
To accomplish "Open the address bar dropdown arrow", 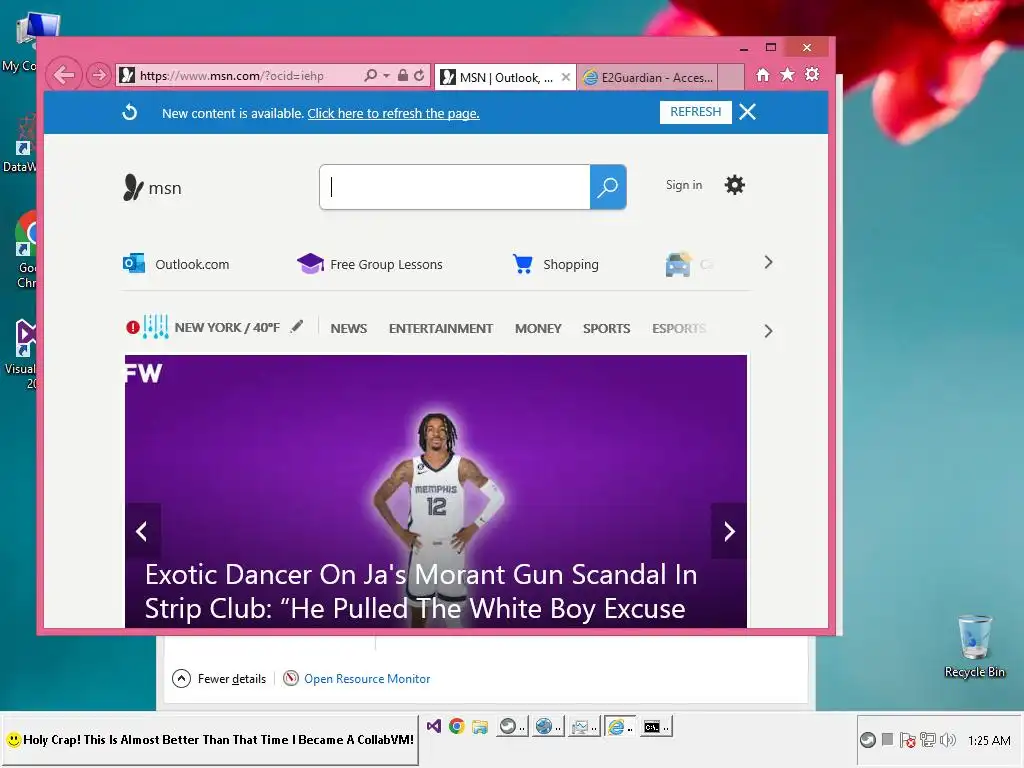I will click(387, 76).
